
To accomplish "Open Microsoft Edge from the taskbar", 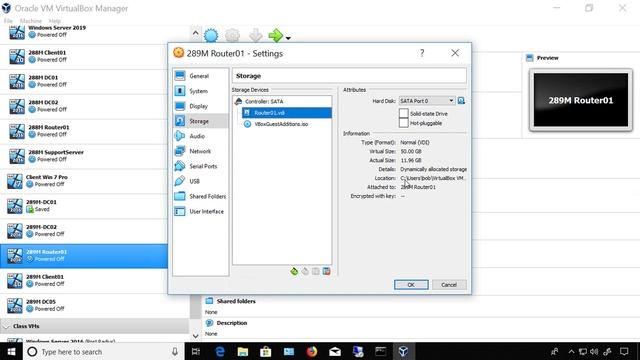I will click(x=220, y=351).
